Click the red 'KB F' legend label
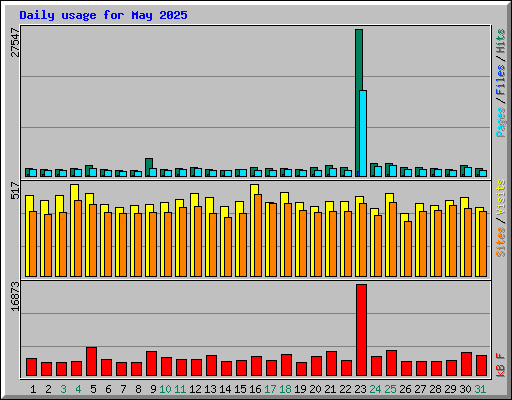The image size is (512, 400). pyautogui.click(x=501, y=365)
